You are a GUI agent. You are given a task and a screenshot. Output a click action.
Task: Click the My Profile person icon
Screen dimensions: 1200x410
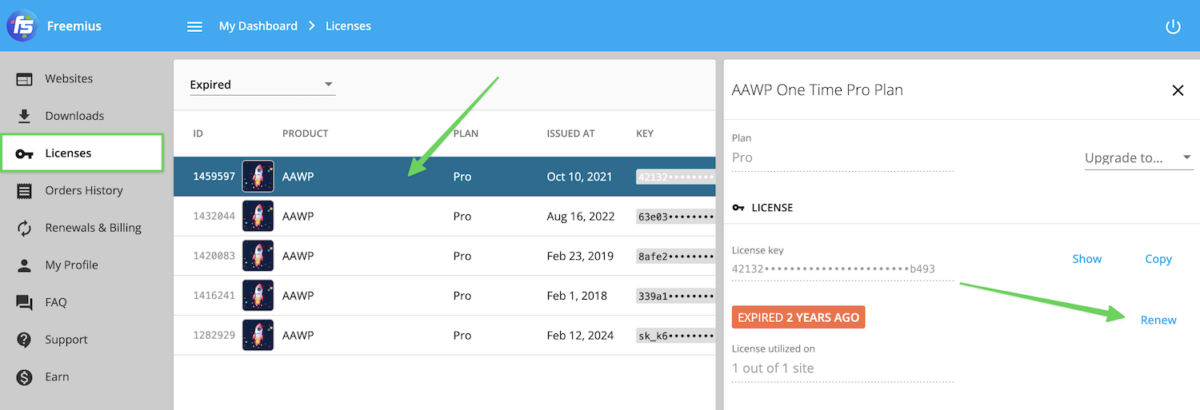[x=25, y=265]
